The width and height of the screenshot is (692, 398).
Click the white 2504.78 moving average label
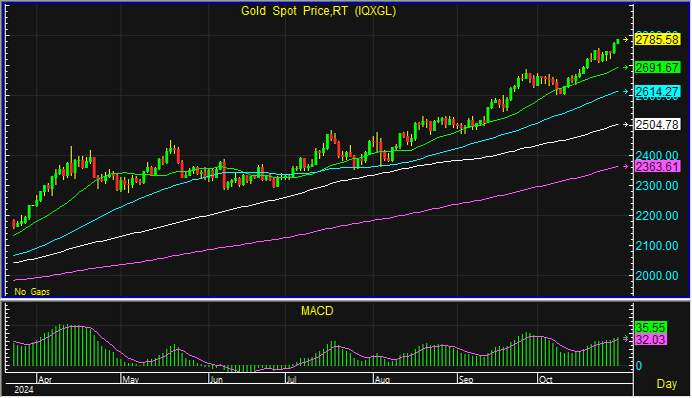click(x=657, y=125)
